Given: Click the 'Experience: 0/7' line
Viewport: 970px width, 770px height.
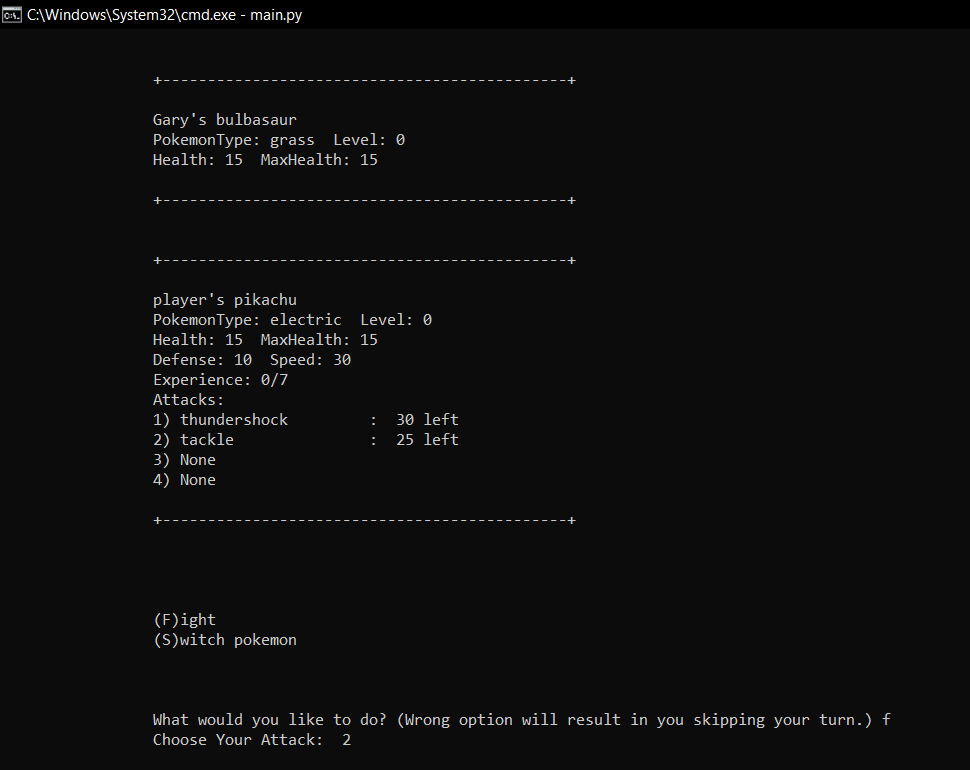Looking at the screenshot, I should [x=220, y=380].
